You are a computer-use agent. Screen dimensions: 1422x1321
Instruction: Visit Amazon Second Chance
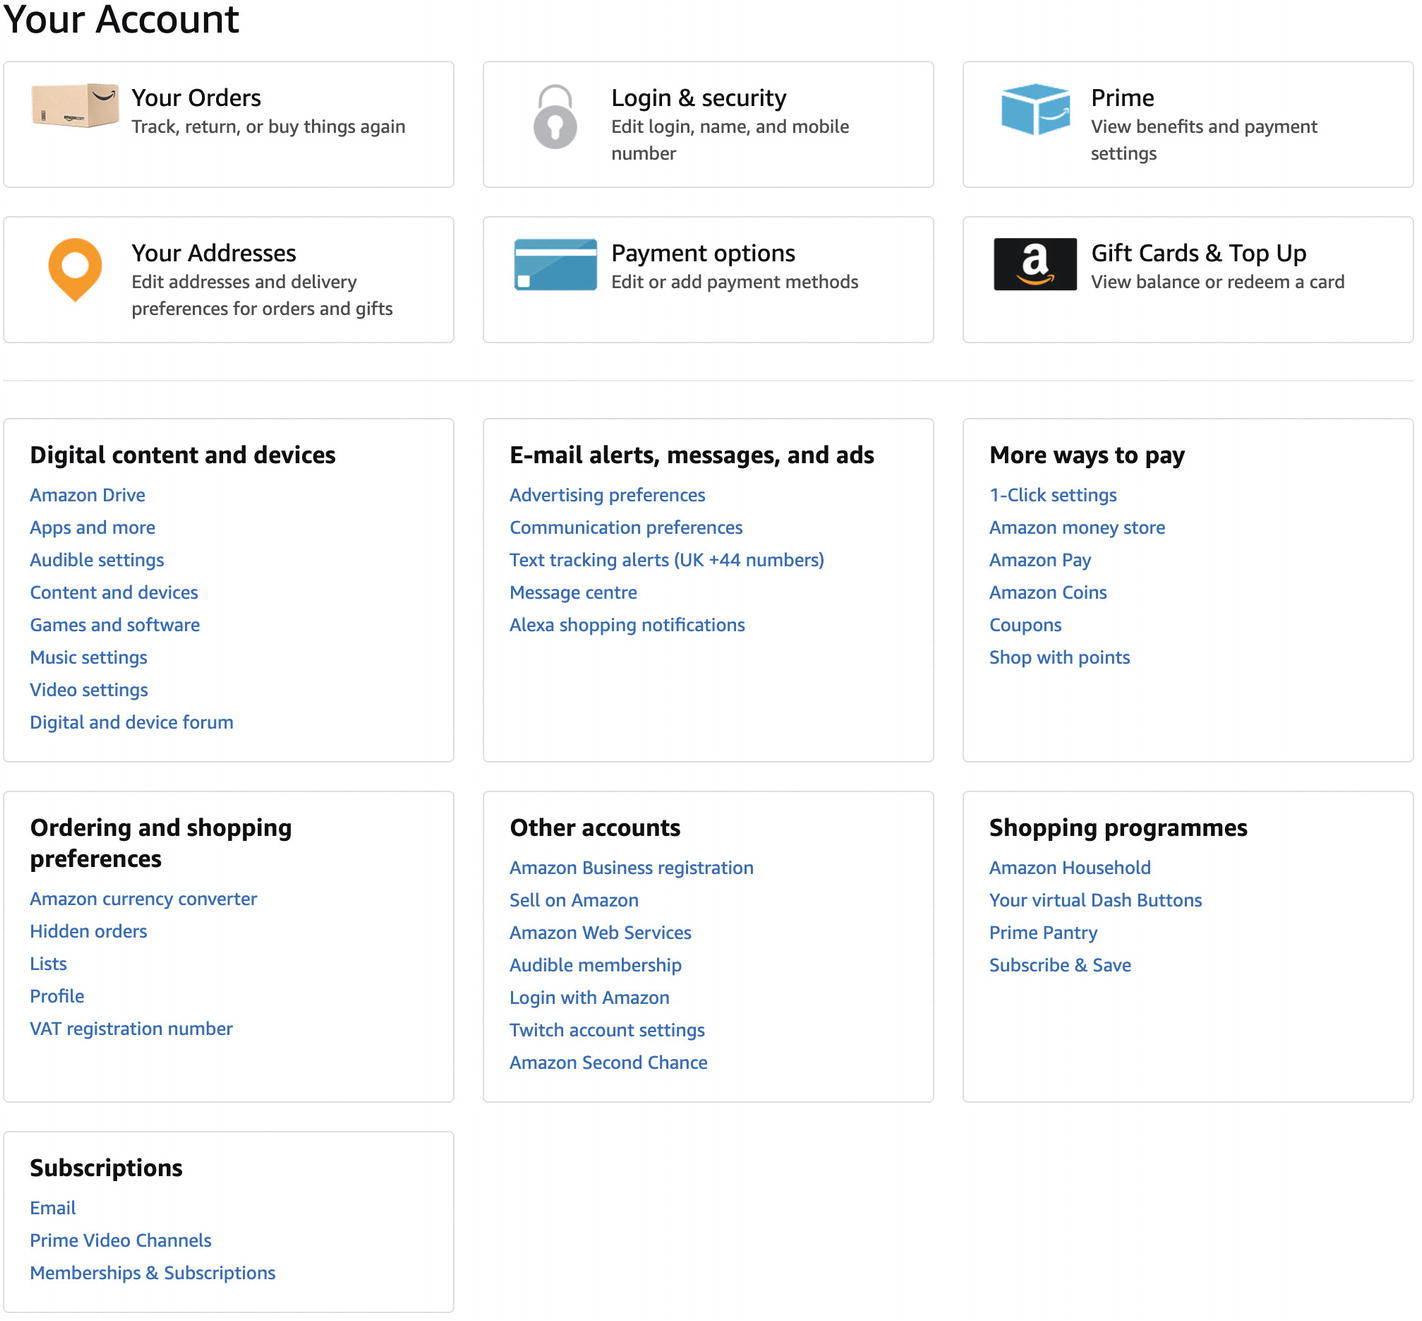(x=609, y=1063)
